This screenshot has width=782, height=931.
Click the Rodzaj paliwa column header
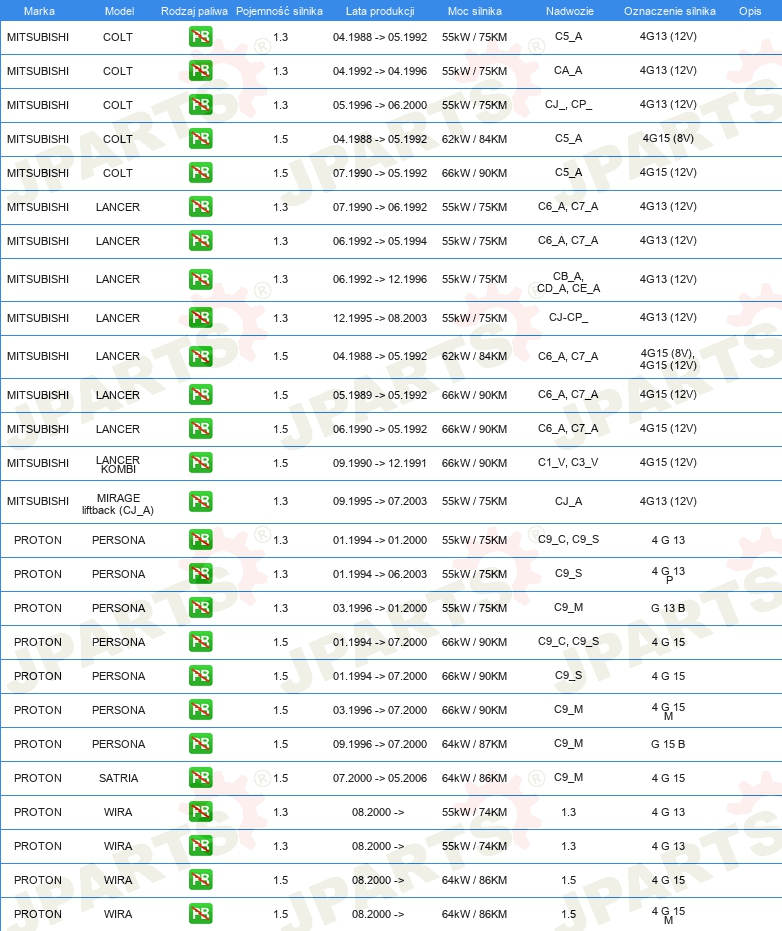point(194,11)
